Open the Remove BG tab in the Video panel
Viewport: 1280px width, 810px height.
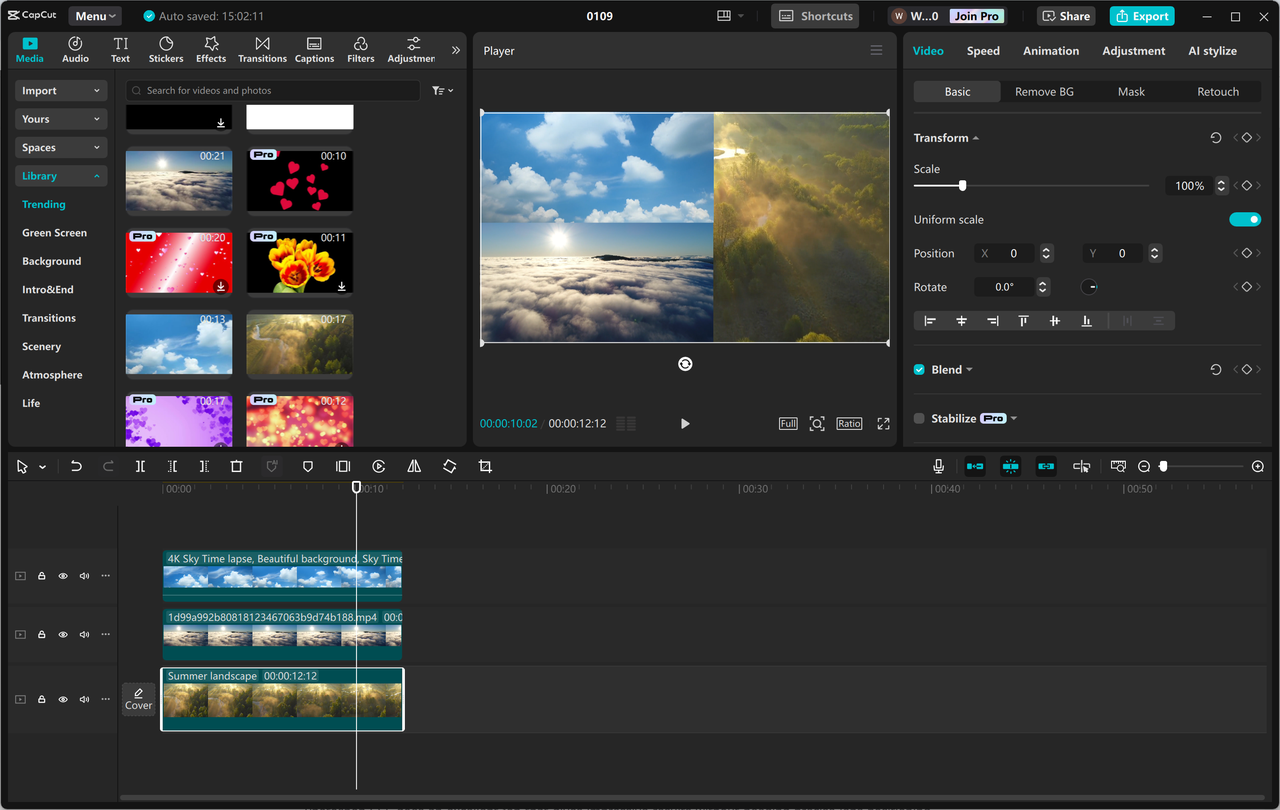coord(1044,91)
